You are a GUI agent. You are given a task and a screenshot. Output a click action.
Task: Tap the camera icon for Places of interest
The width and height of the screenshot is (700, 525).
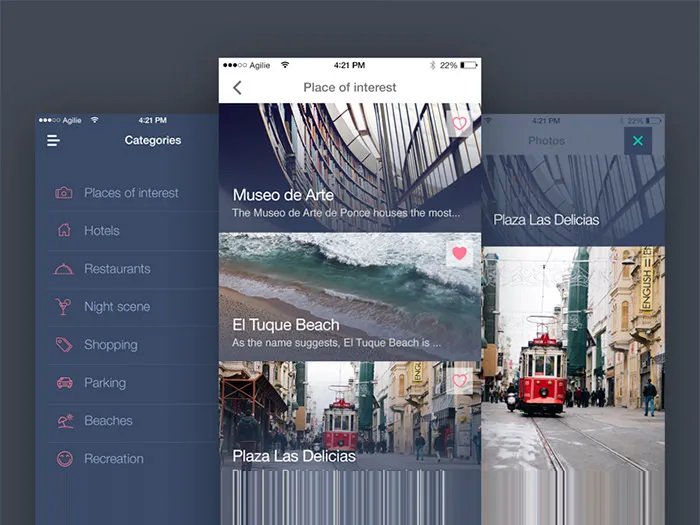pyautogui.click(x=64, y=193)
